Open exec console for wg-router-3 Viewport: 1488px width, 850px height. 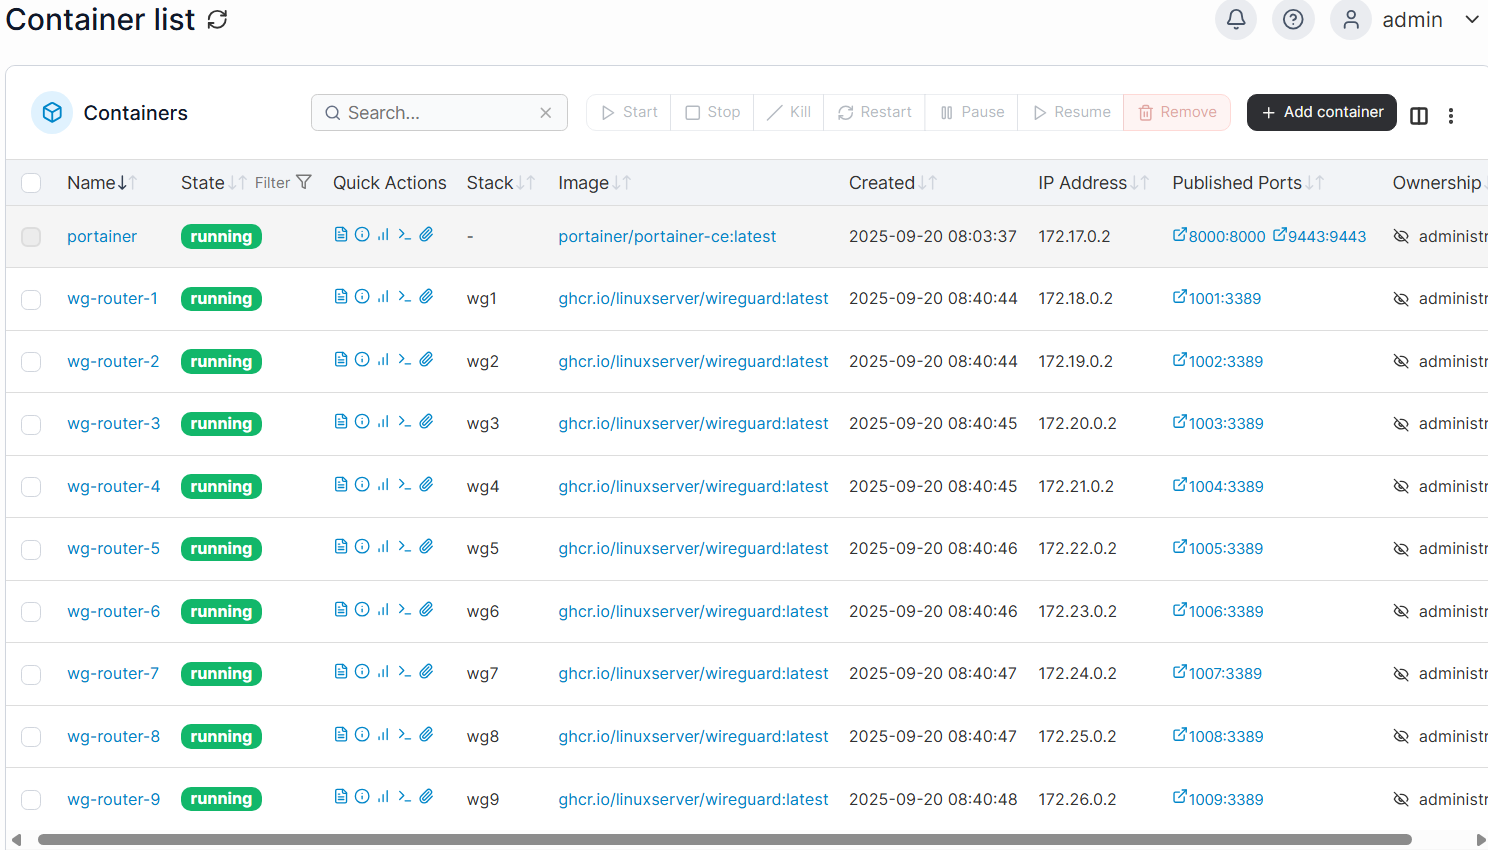click(x=404, y=421)
